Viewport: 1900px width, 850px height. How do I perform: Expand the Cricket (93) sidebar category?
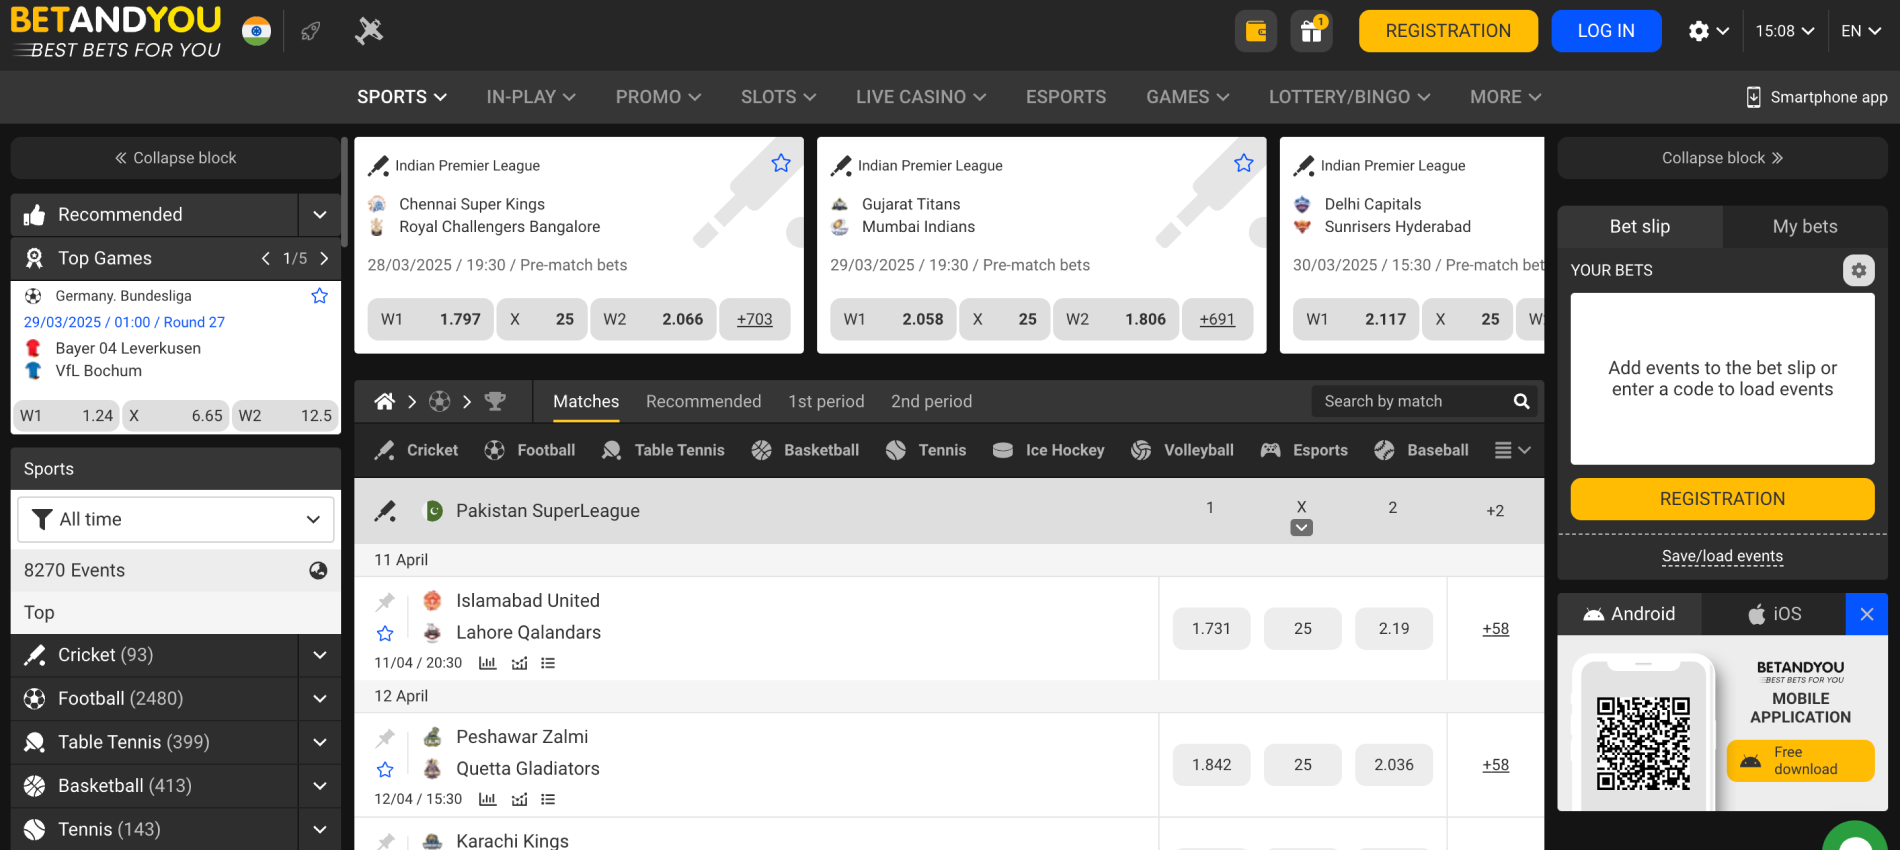pos(319,656)
